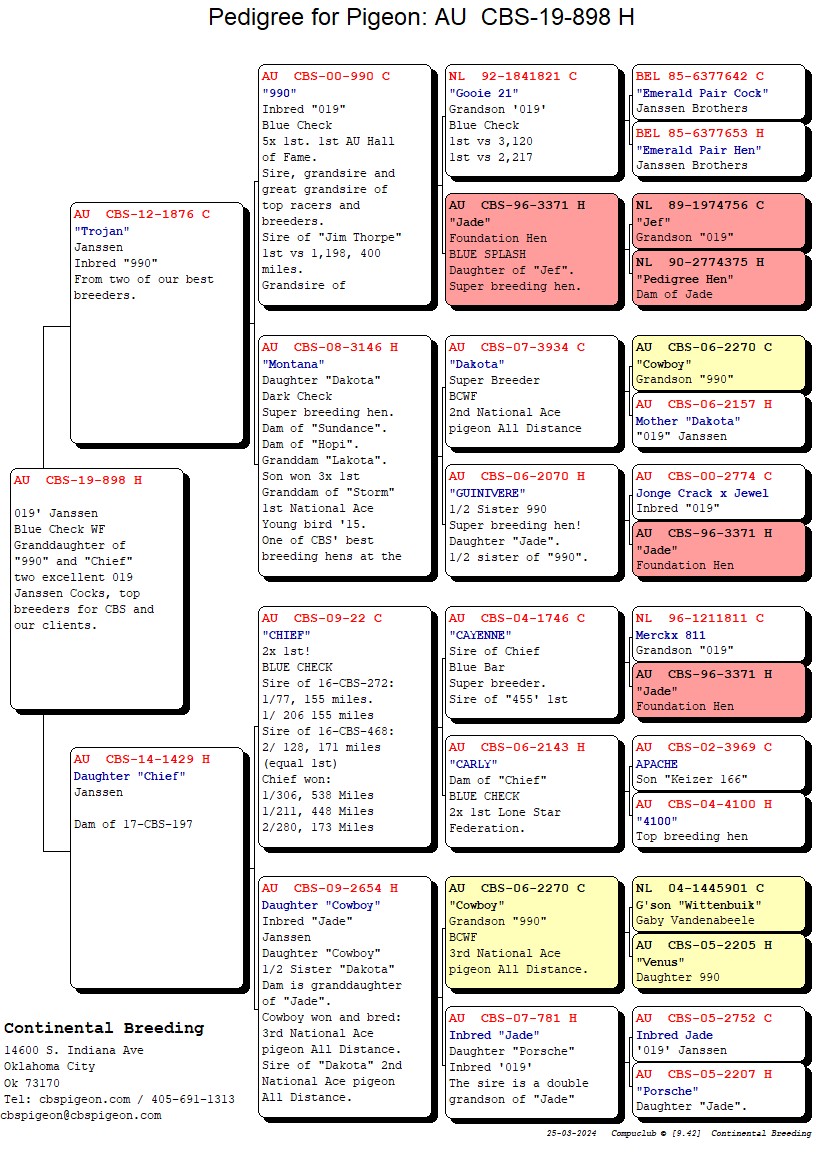
Task: Click the "Emerald Pair Cock" entry
Action: 718,92
